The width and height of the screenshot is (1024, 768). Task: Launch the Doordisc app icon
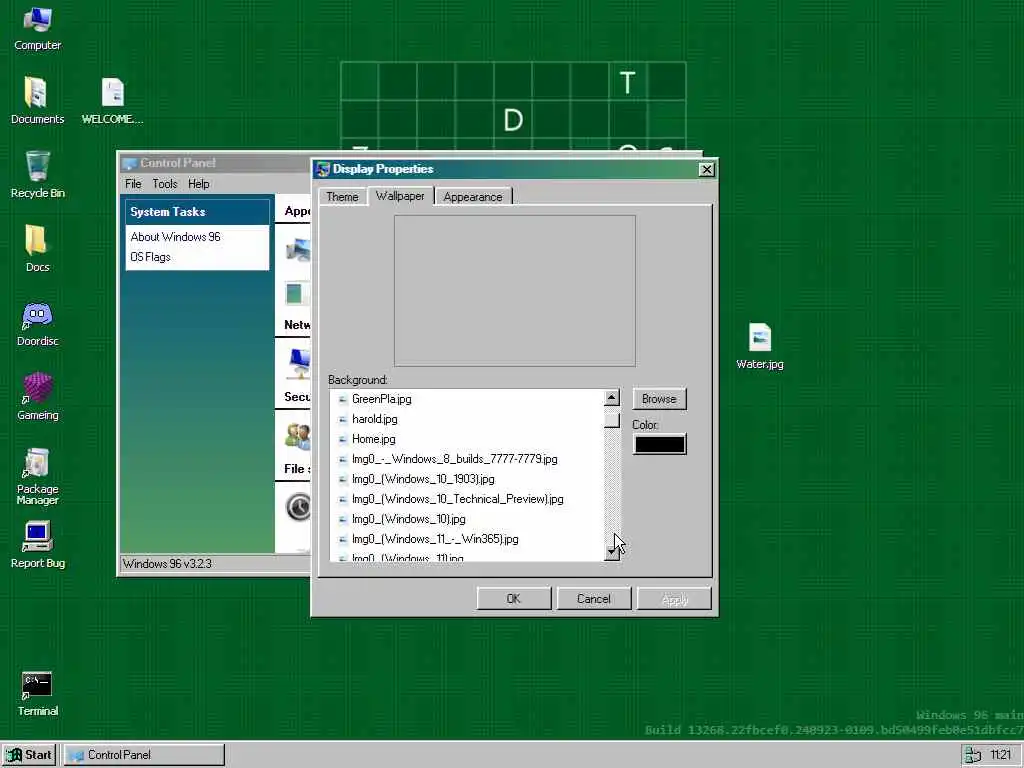pyautogui.click(x=37, y=323)
